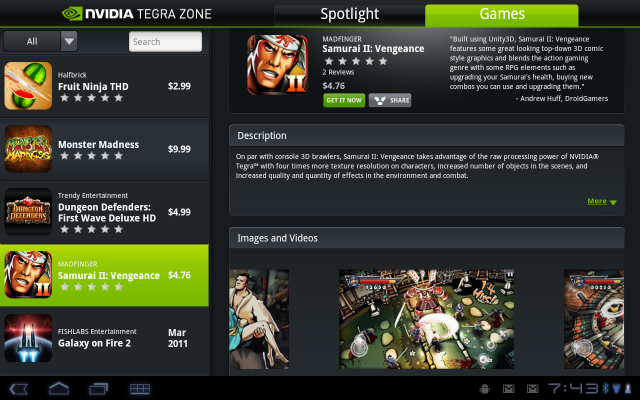Tap the large Samurai II app icon
Viewport: 640px width, 400px height.
tap(277, 64)
